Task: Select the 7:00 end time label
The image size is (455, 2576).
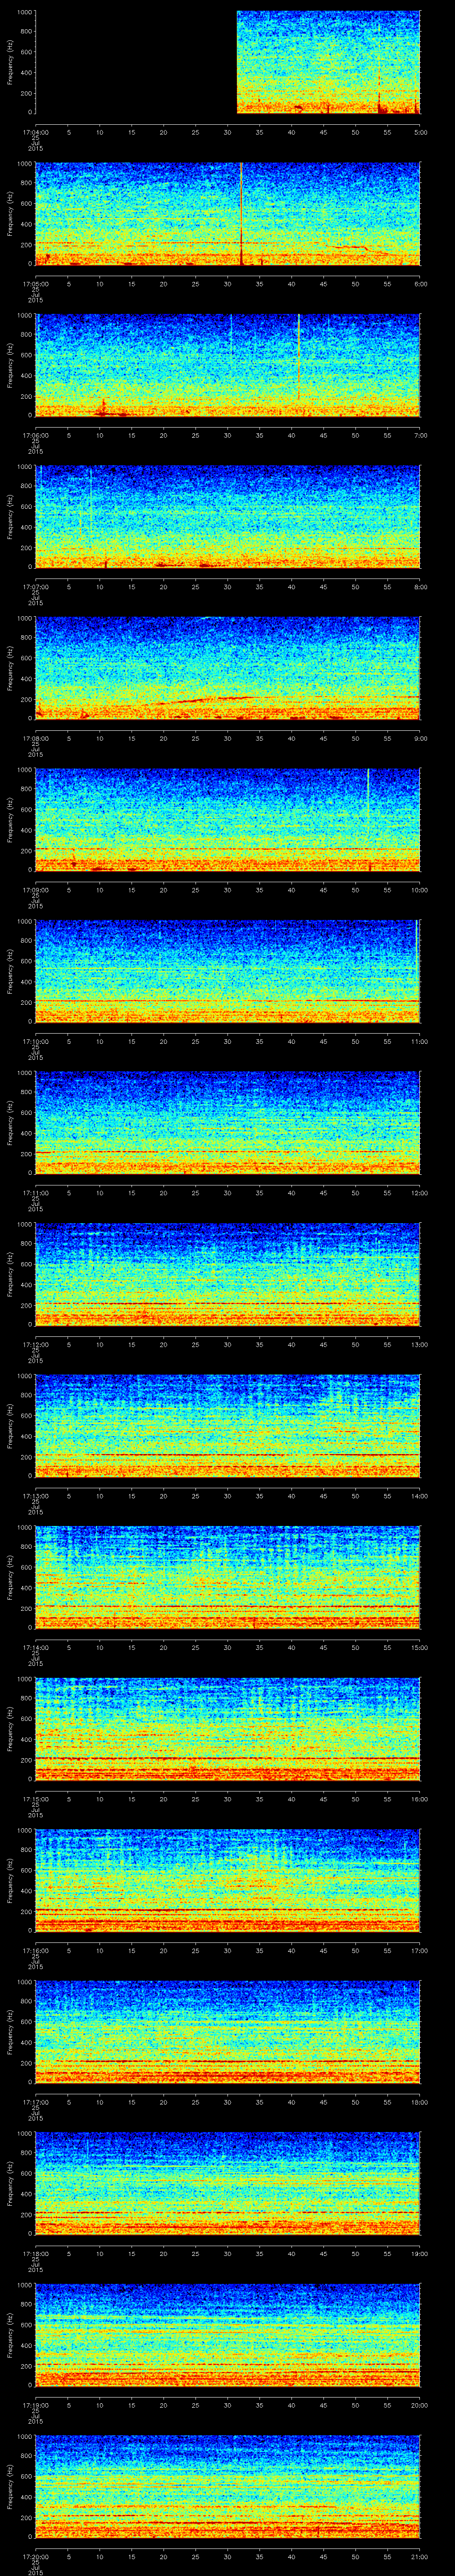Action: (421, 435)
